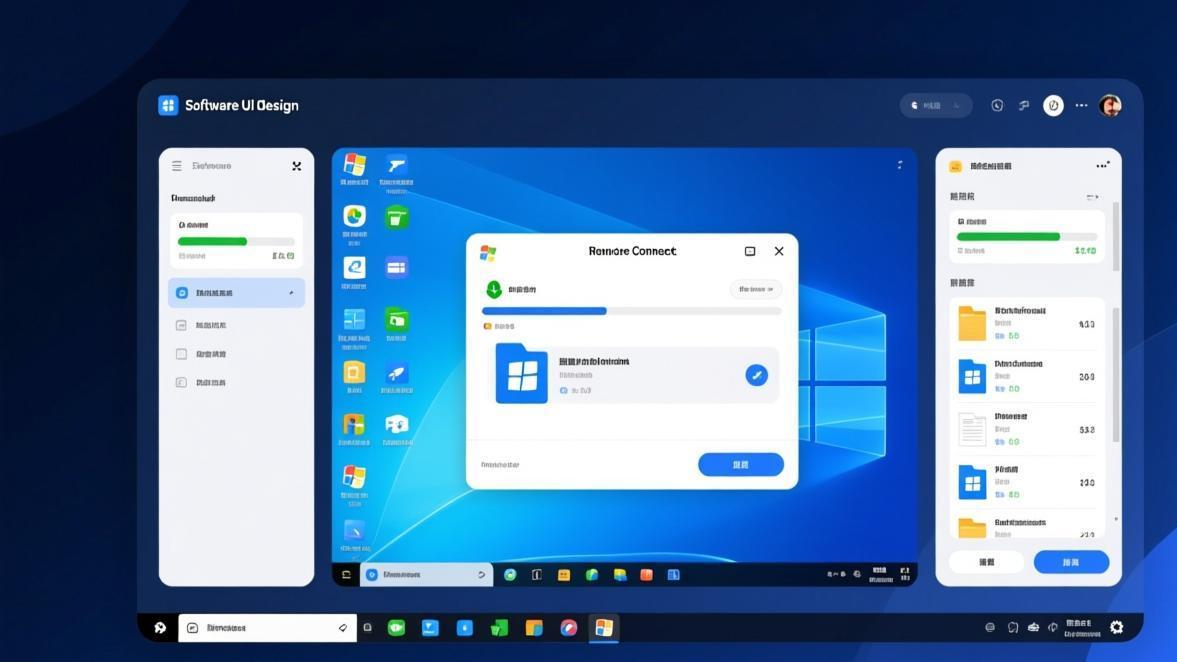Open the header three-dot more menu
The height and width of the screenshot is (662, 1177).
(x=1081, y=106)
